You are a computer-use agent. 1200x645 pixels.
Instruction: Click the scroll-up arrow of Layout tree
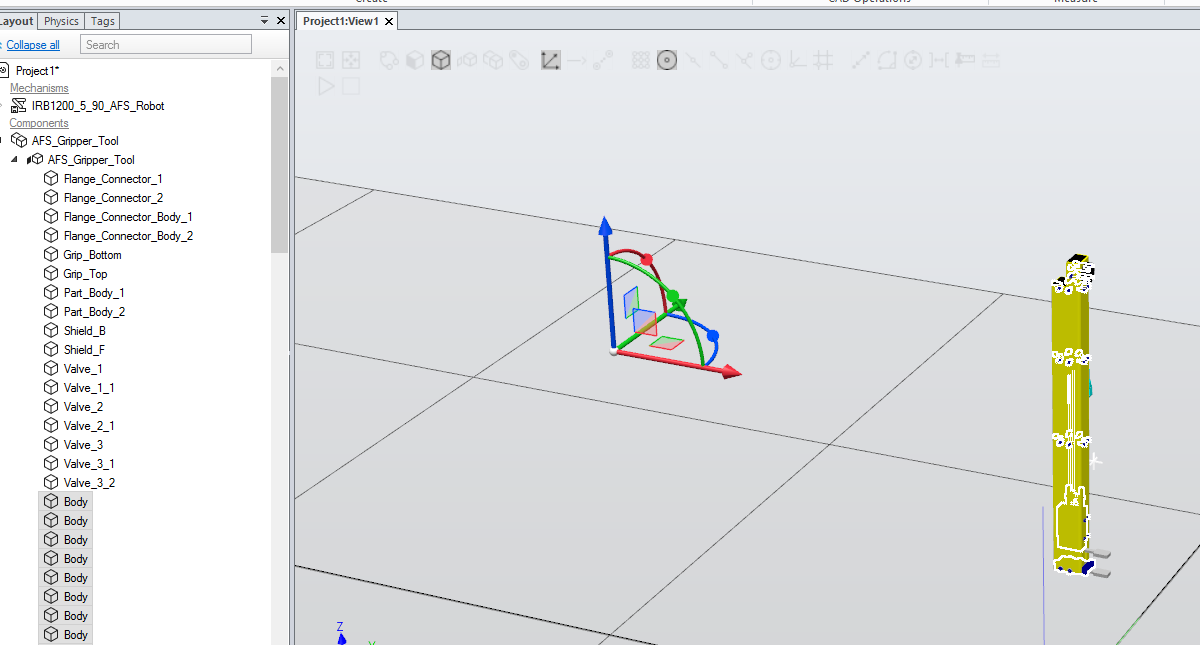click(279, 68)
